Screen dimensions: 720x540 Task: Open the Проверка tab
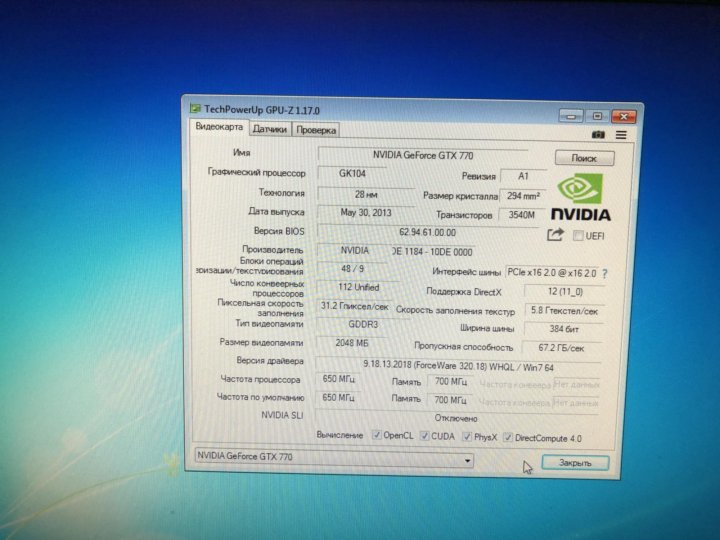(x=316, y=130)
